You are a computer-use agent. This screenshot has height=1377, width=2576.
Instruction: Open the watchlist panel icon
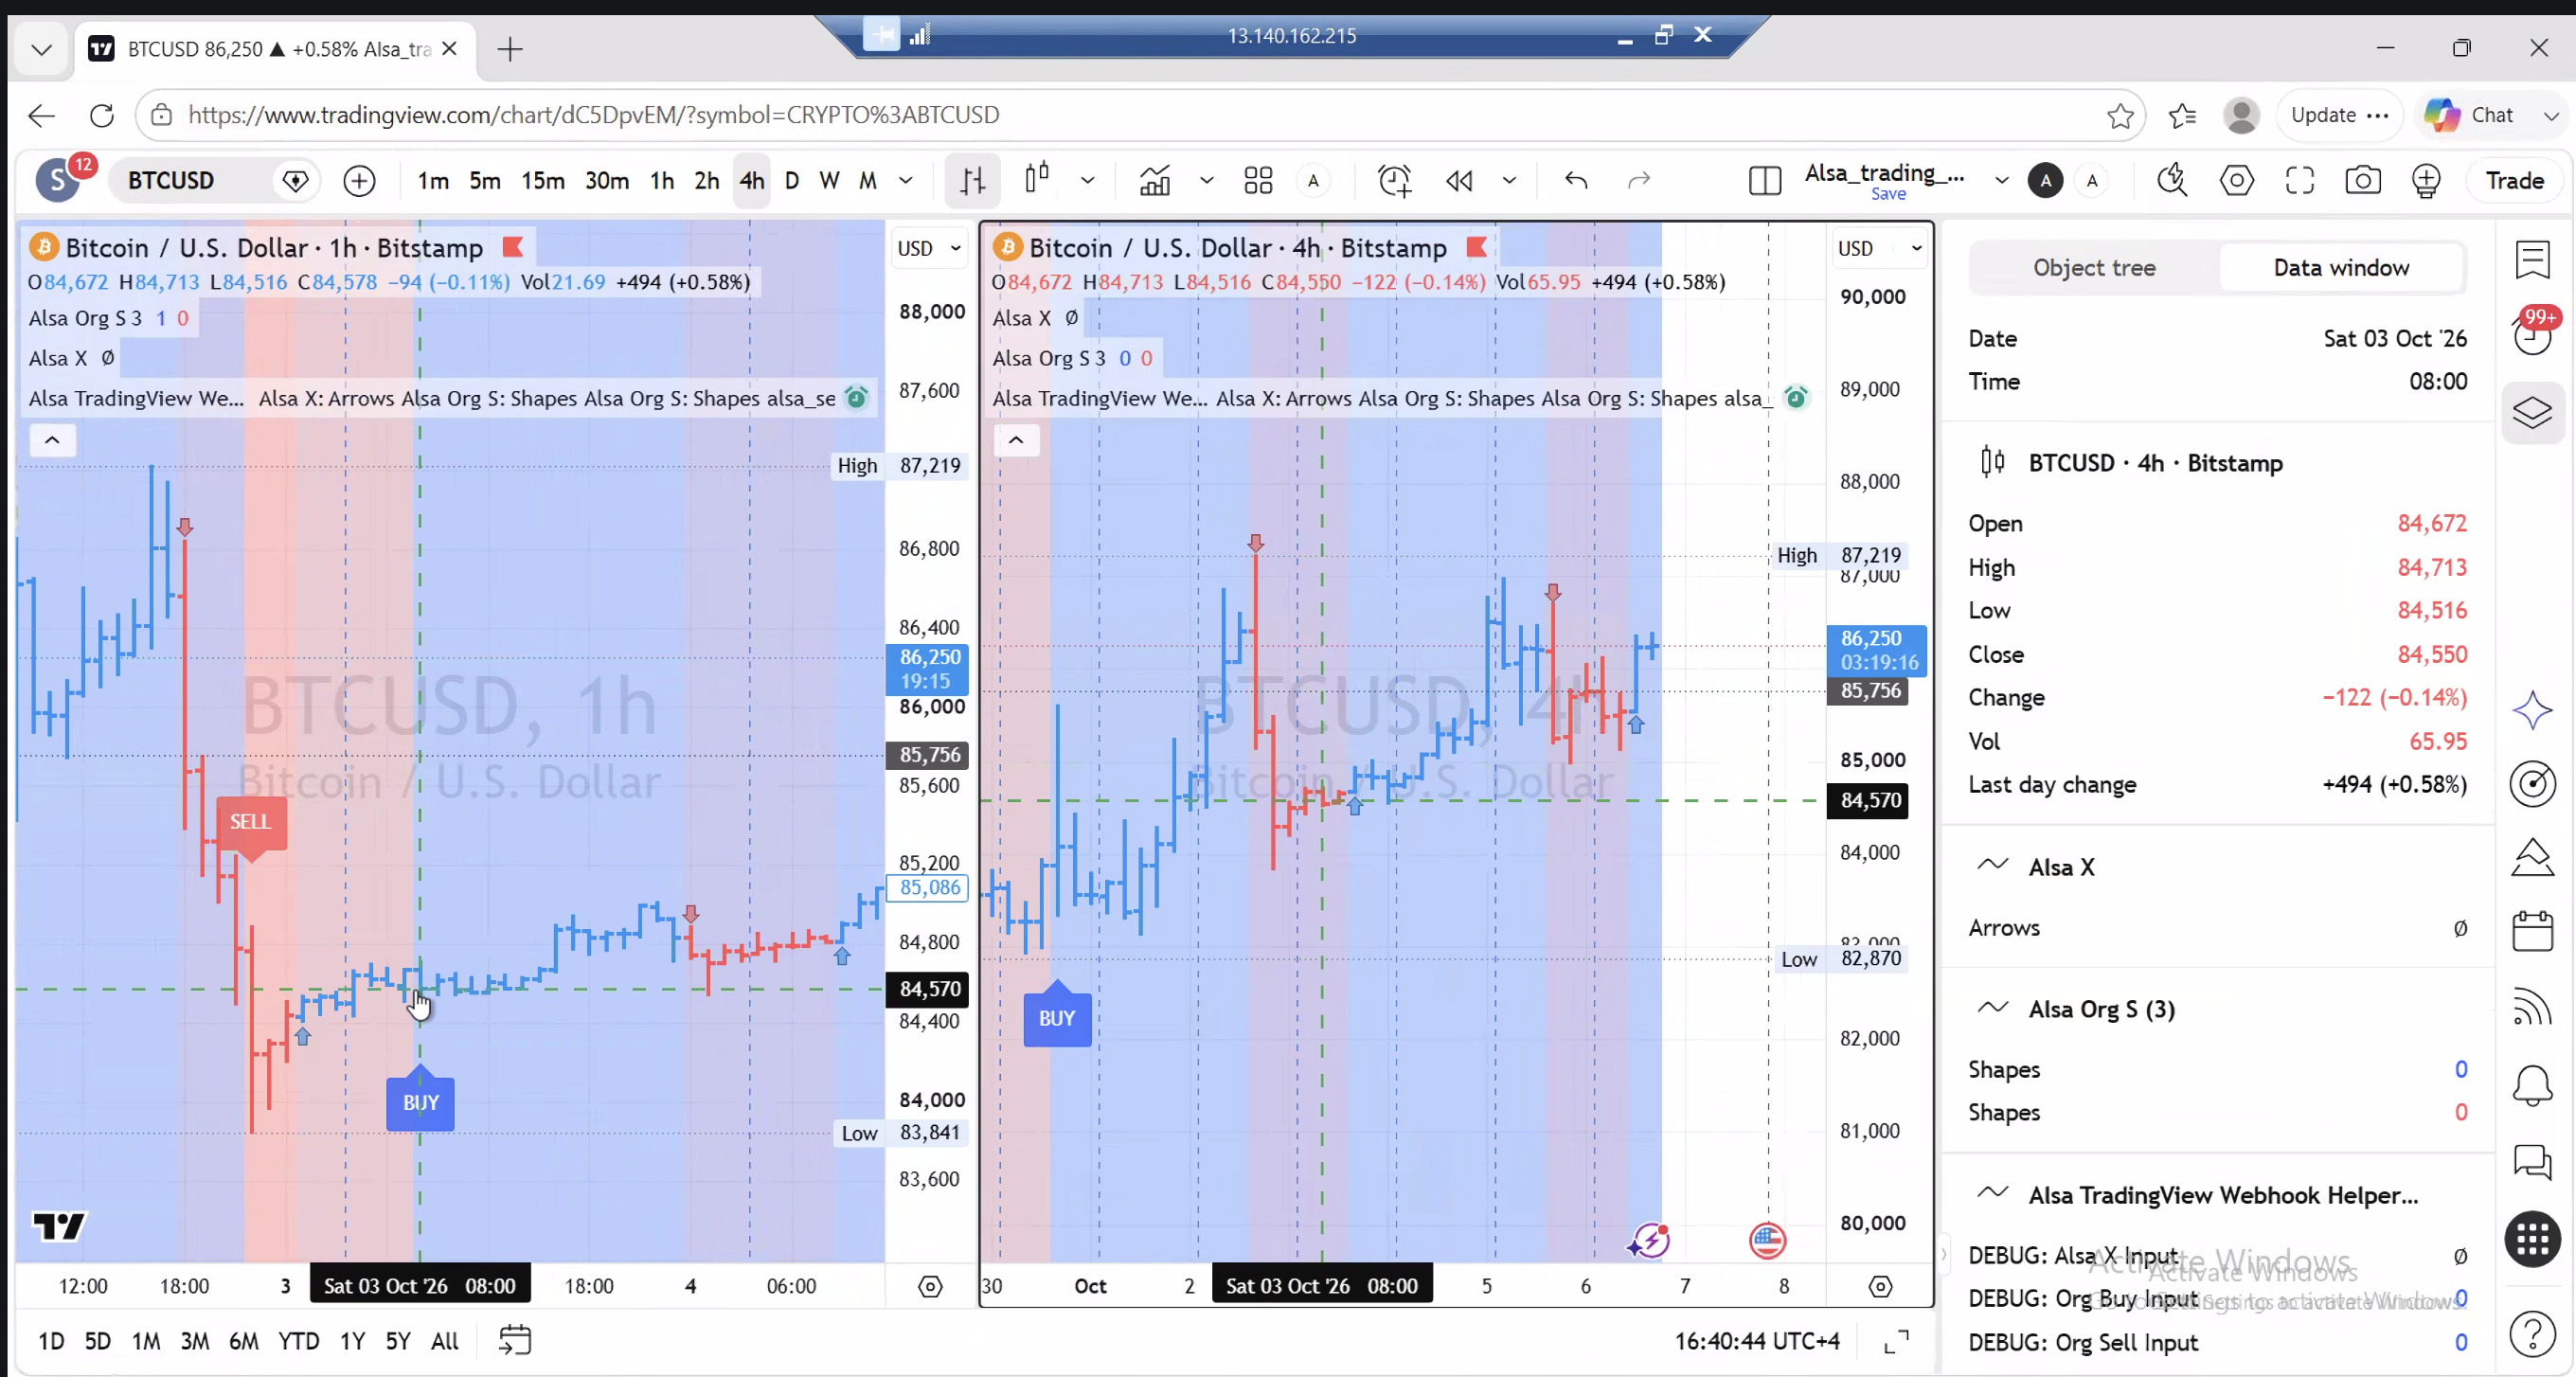point(2532,260)
